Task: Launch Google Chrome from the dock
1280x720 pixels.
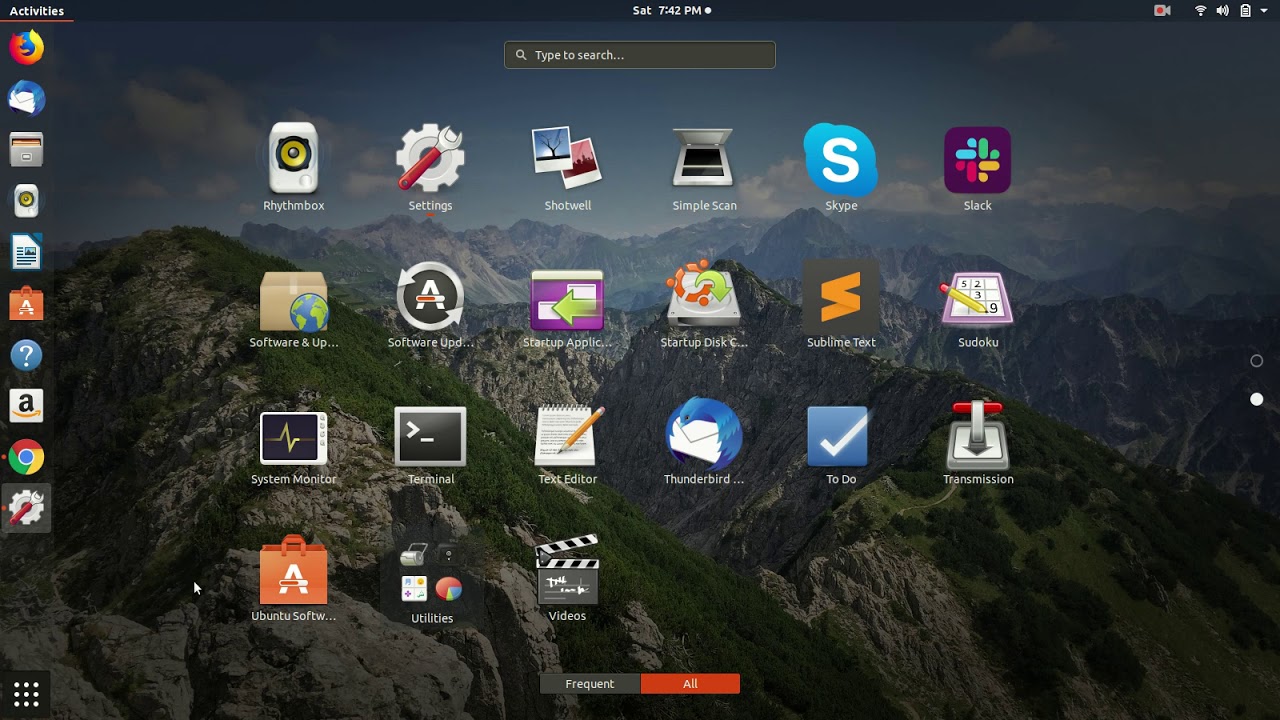Action: point(27,457)
